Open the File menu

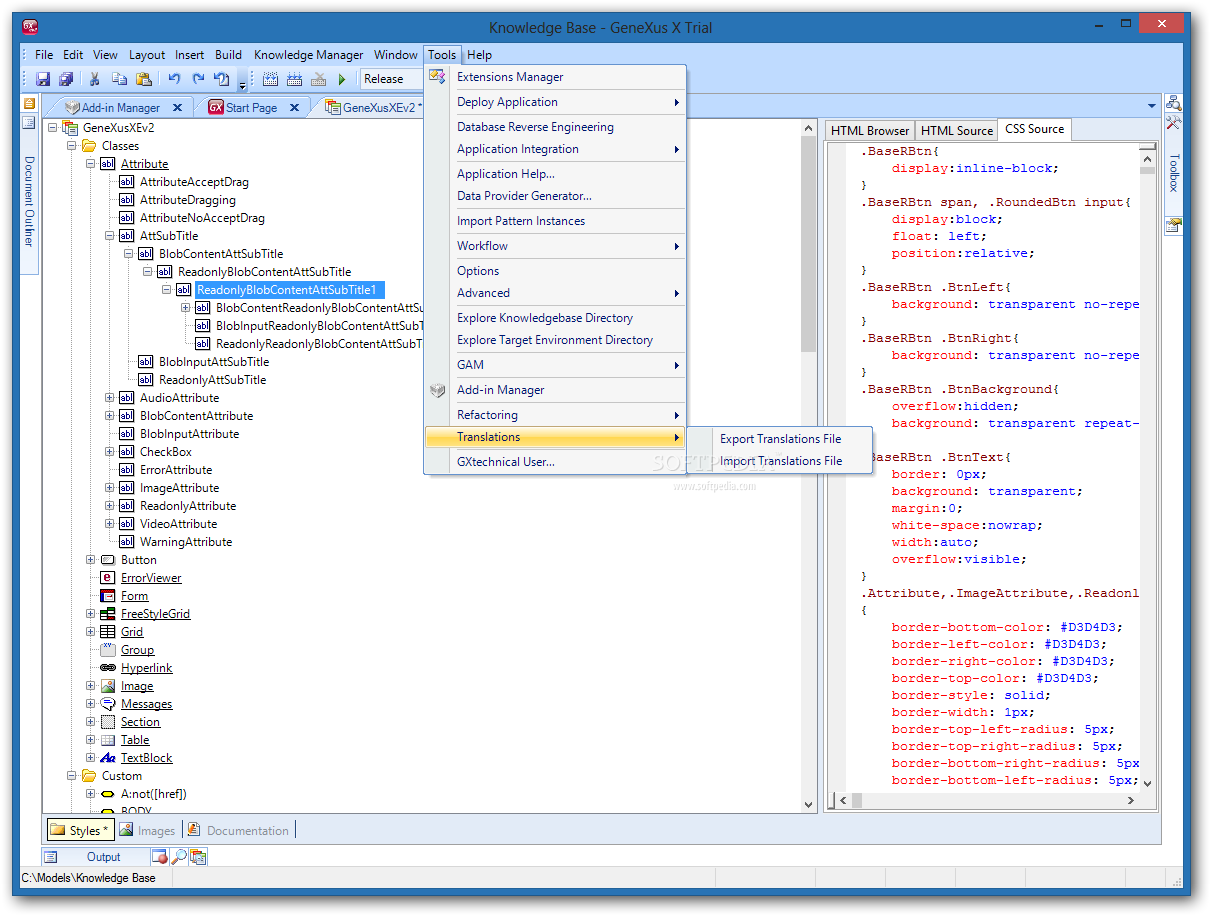coord(44,55)
